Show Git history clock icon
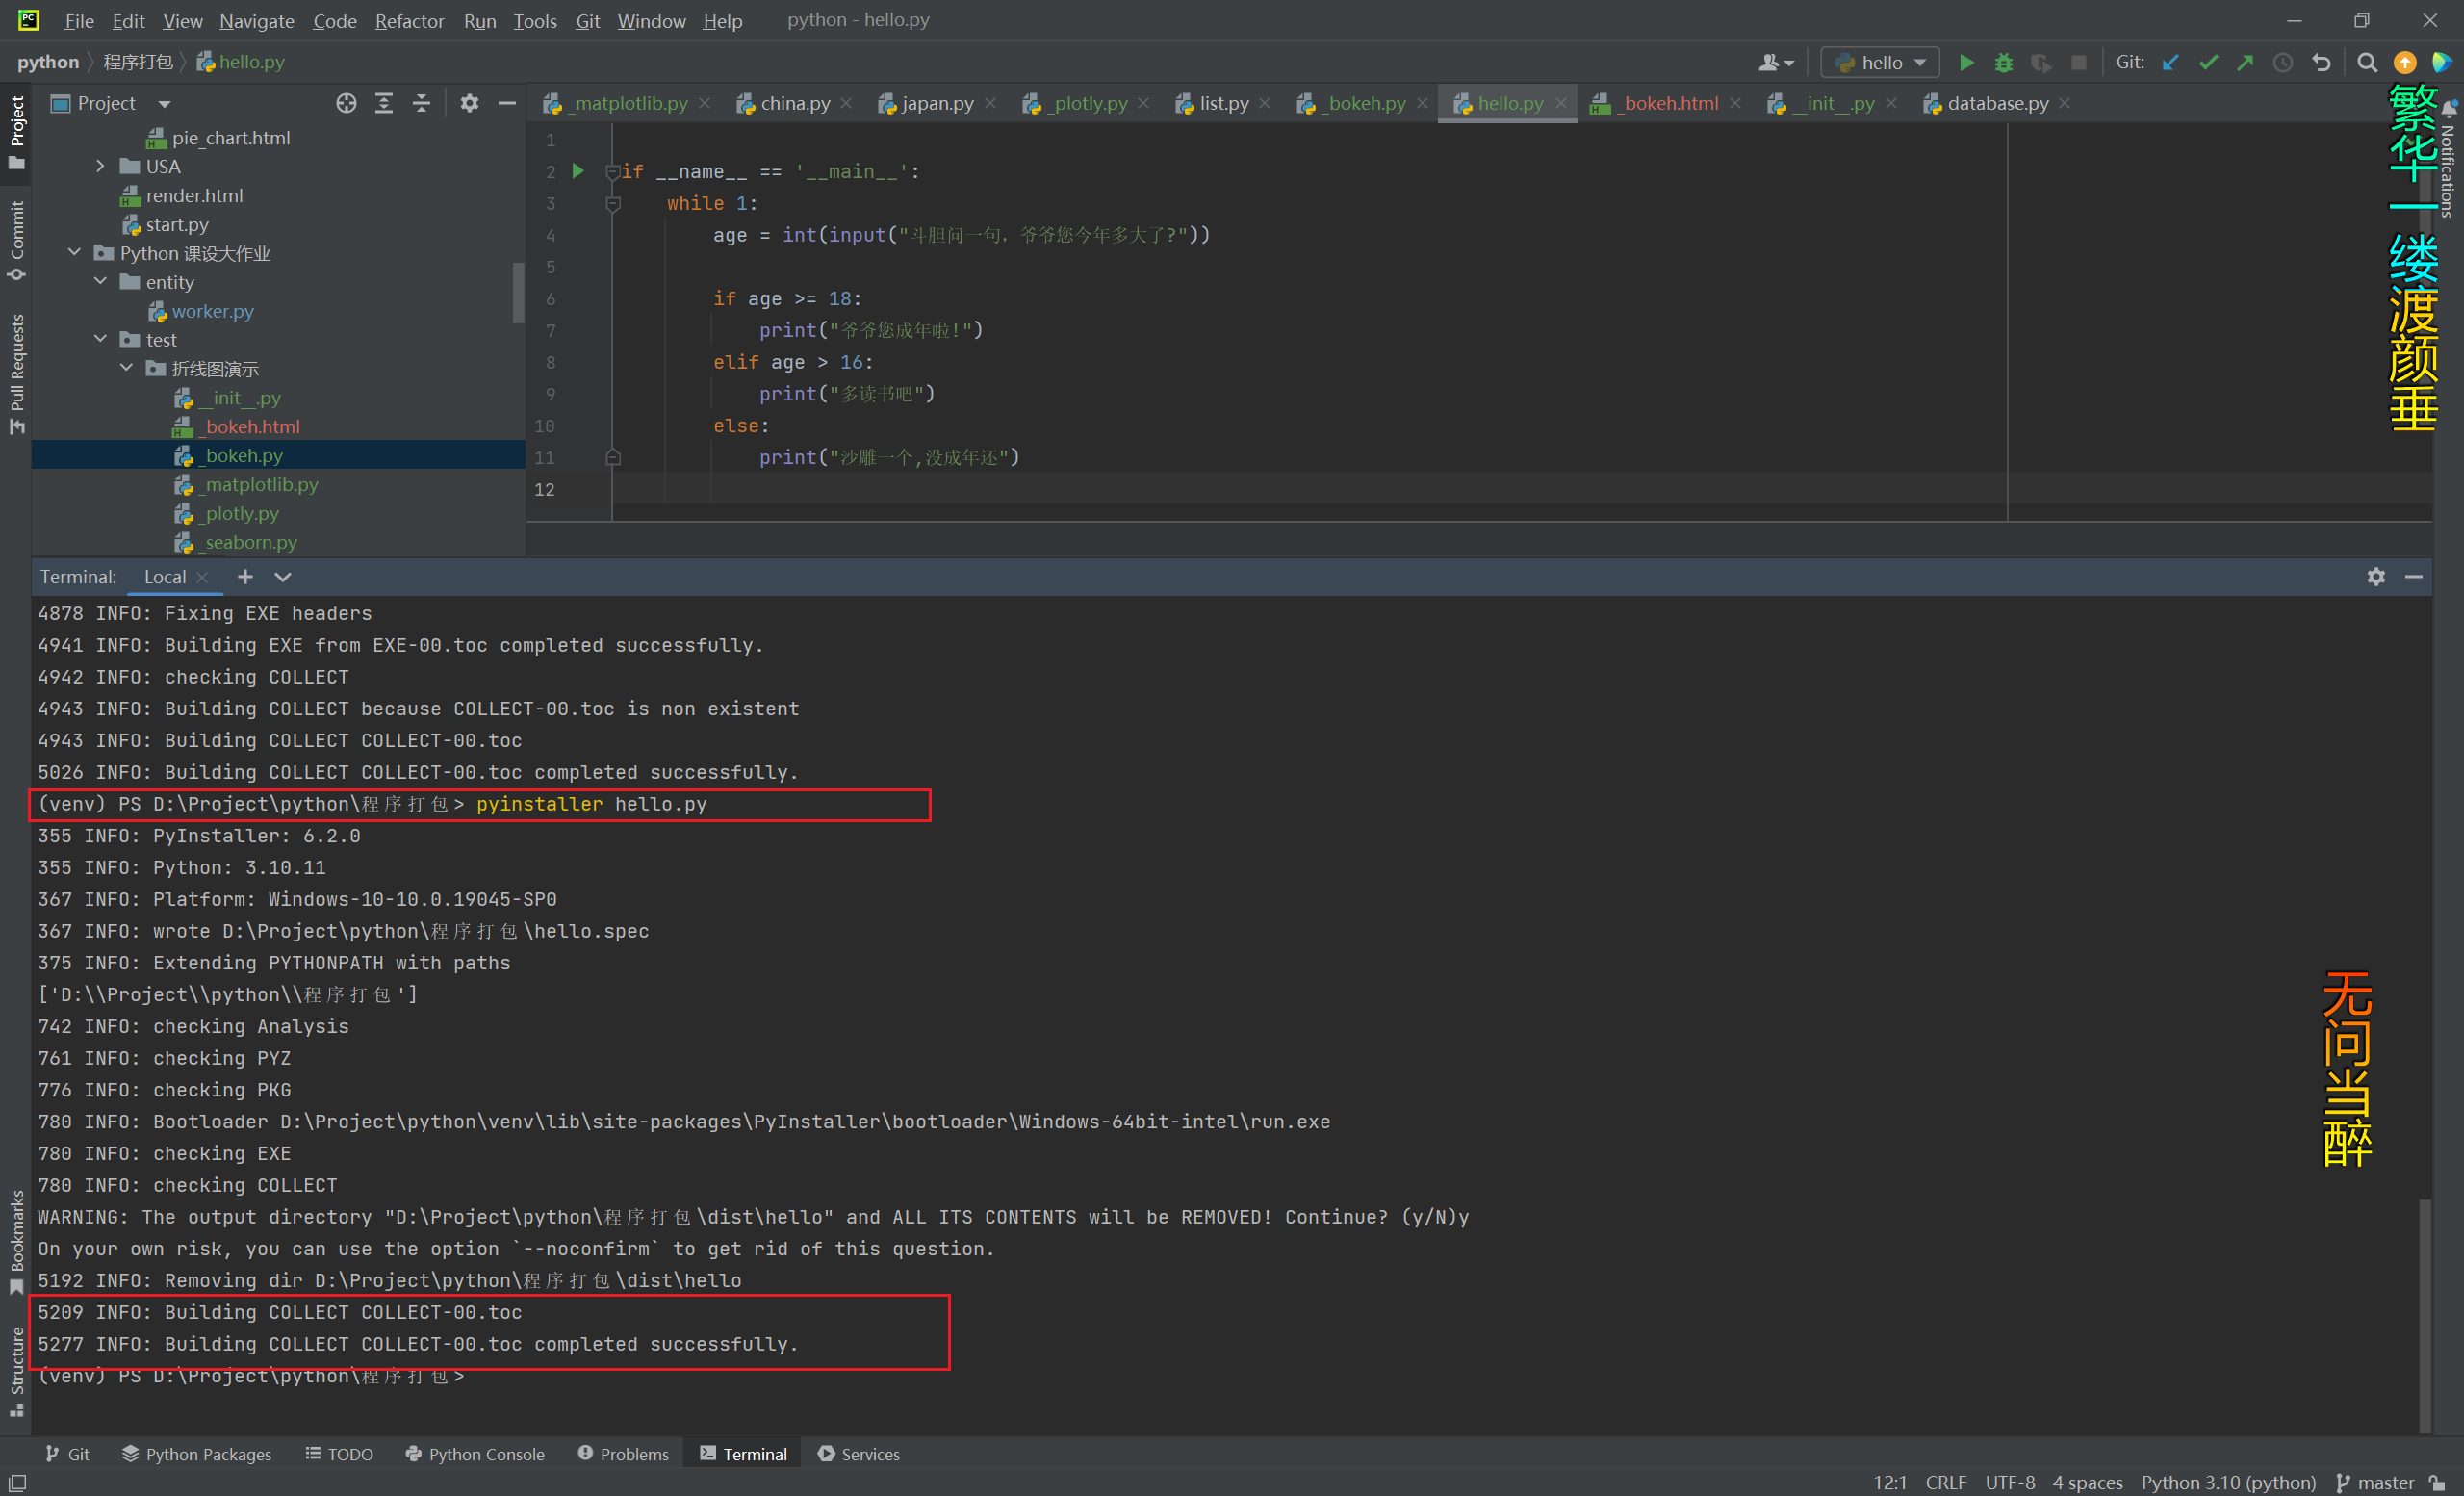Screen dimensions: 2464x1496 tap(2283, 62)
